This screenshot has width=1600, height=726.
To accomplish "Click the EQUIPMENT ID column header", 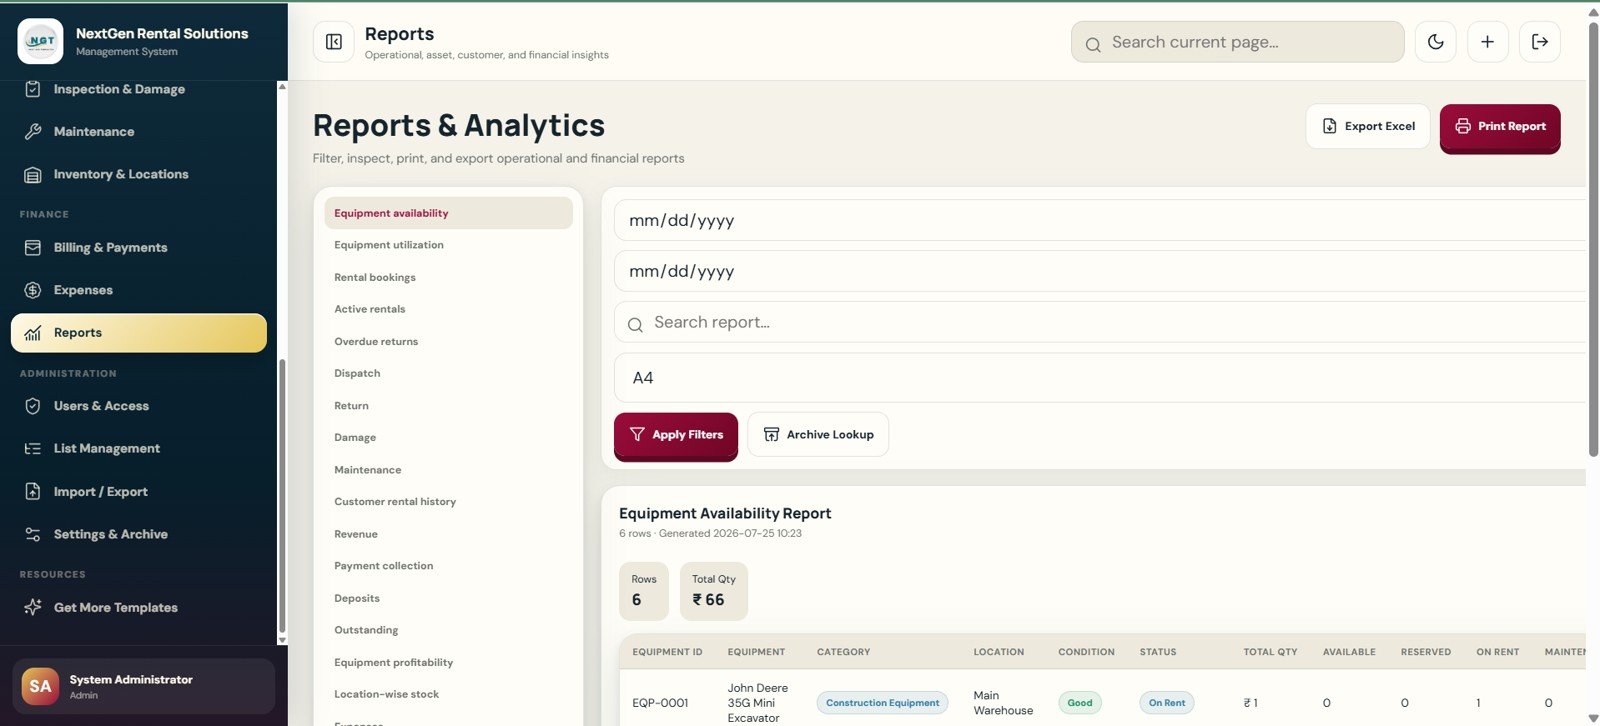I will point(667,652).
